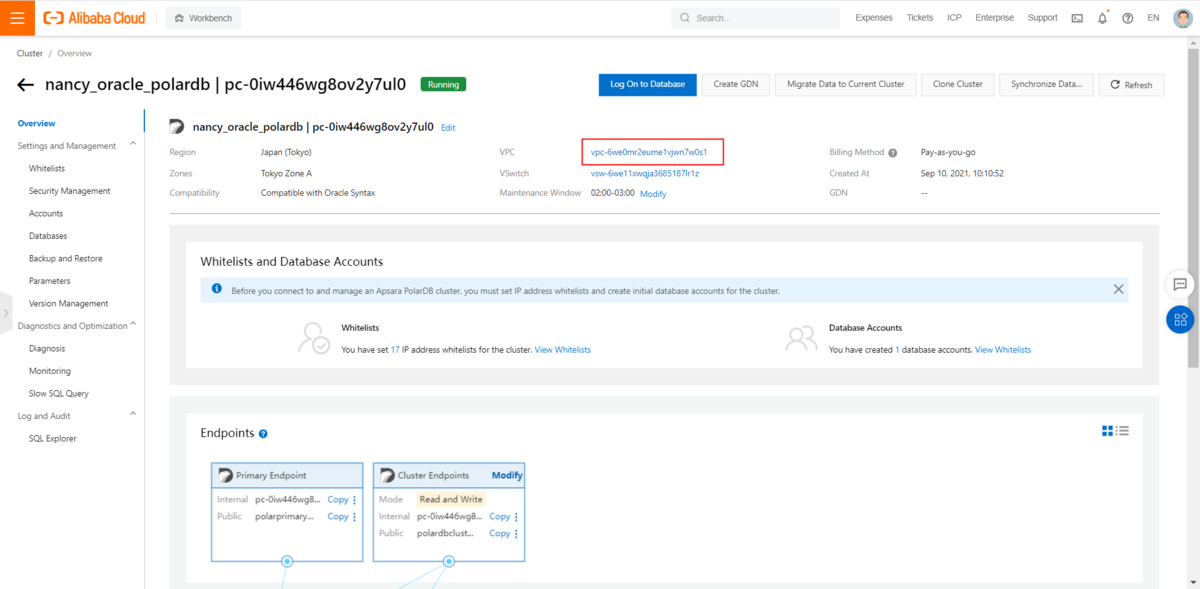Image resolution: width=1200 pixels, height=589 pixels.
Task: Focus the top Search field
Action: (x=755, y=18)
